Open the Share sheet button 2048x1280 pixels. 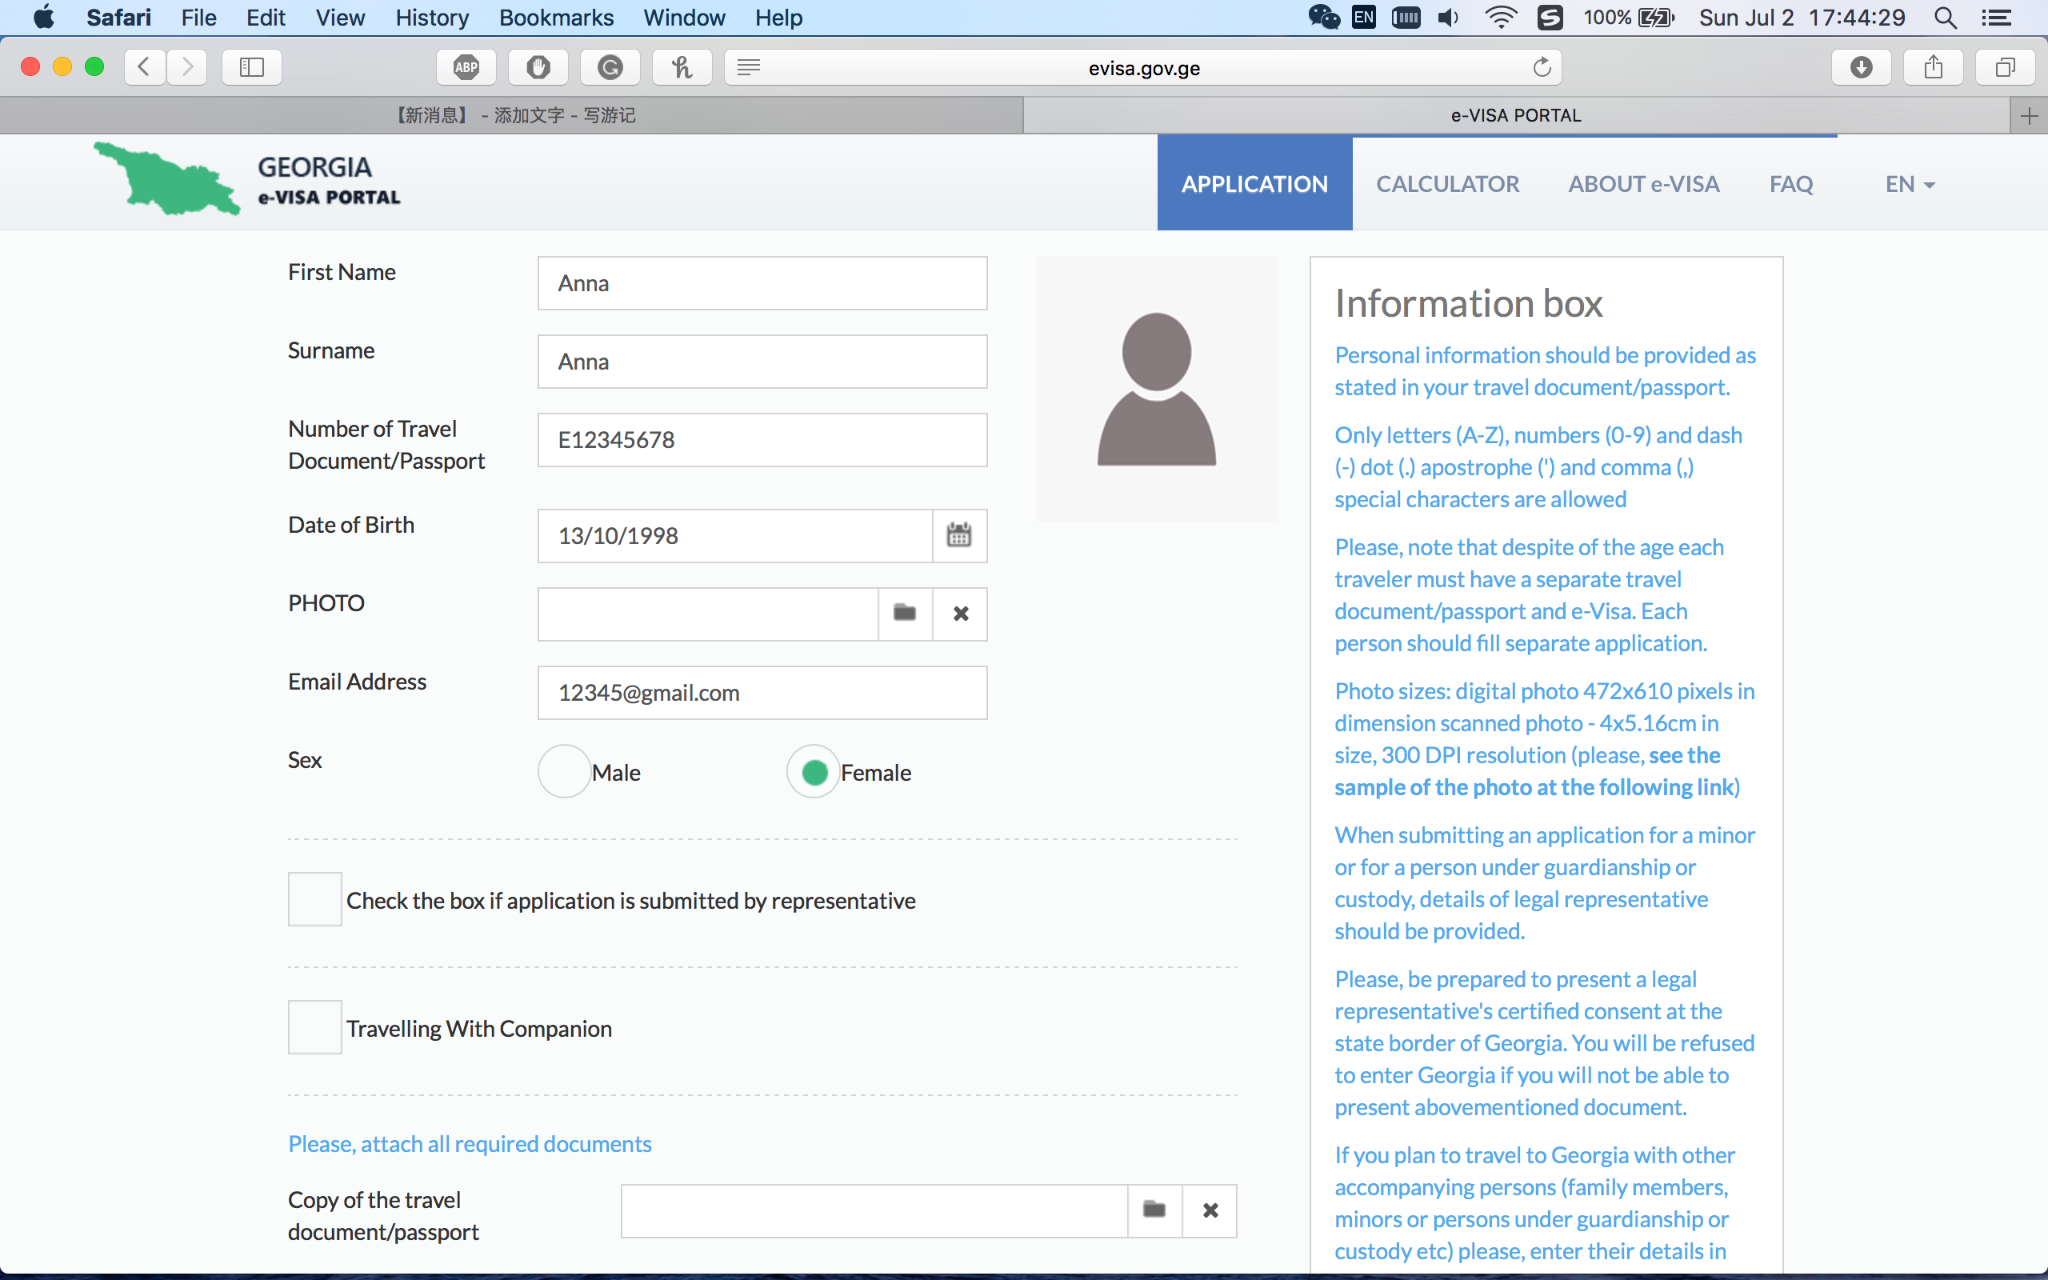click(x=1933, y=67)
